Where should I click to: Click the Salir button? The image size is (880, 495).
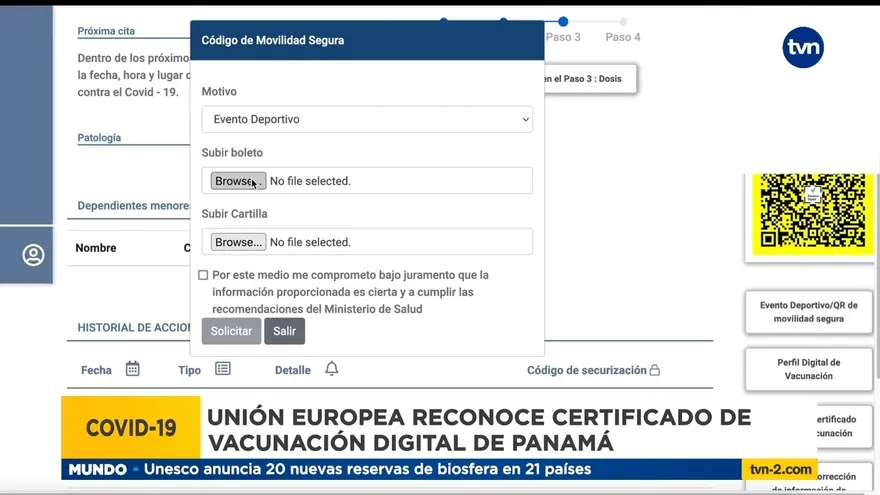(x=285, y=331)
